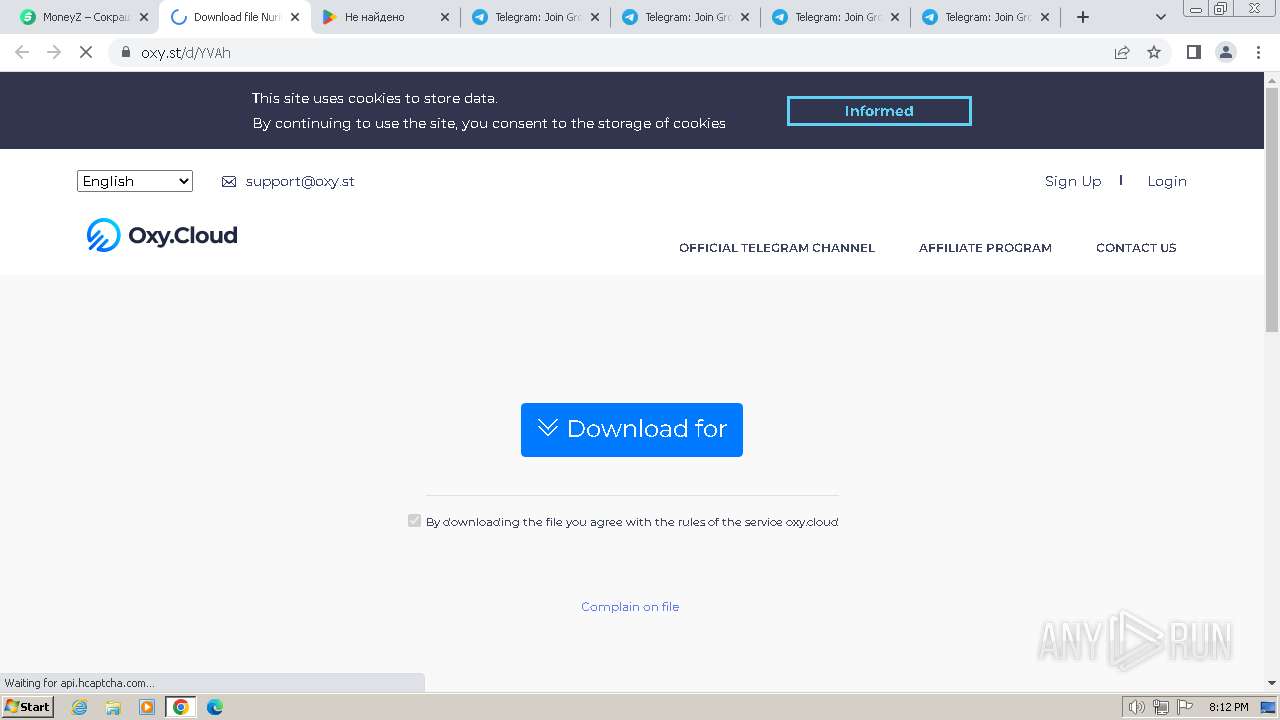Click the Complain on file link
1280x720 pixels.
coord(630,607)
